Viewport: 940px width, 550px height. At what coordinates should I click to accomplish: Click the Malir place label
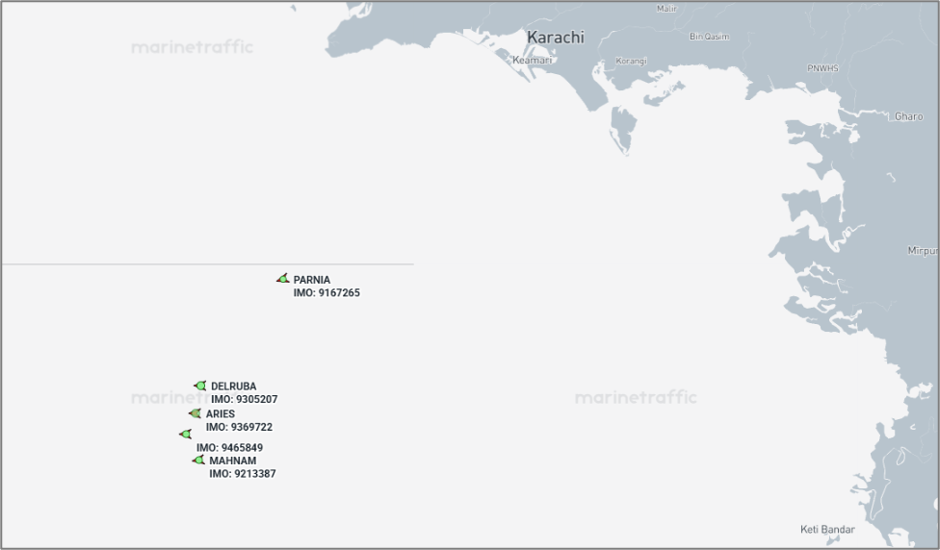click(x=667, y=8)
